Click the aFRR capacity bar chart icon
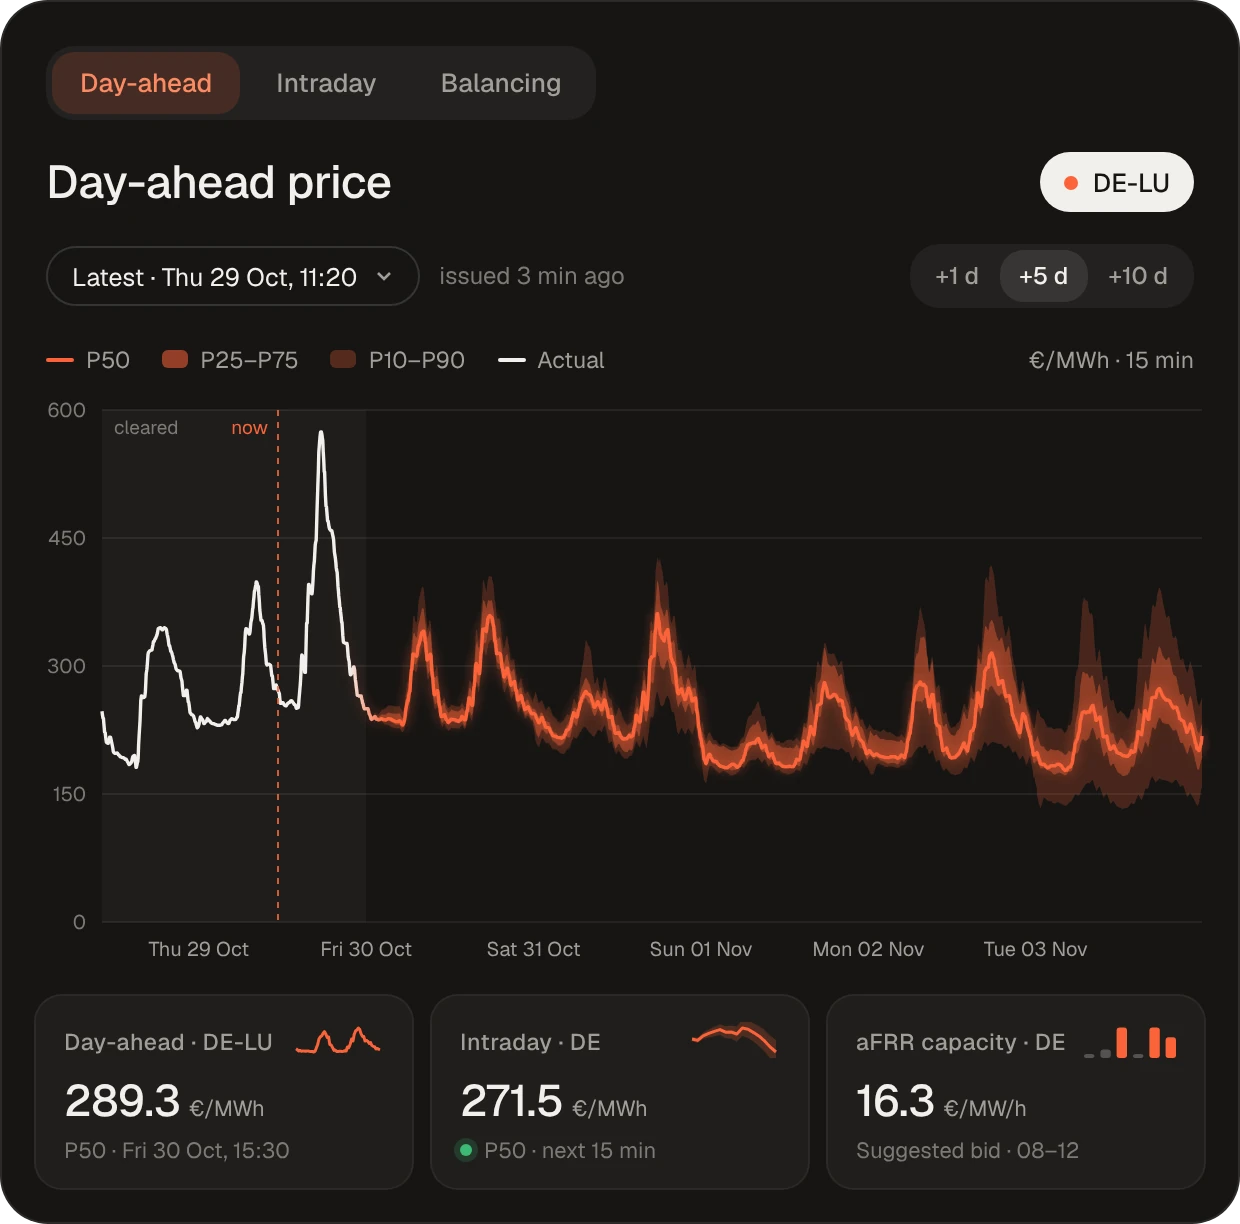 coord(1130,1042)
